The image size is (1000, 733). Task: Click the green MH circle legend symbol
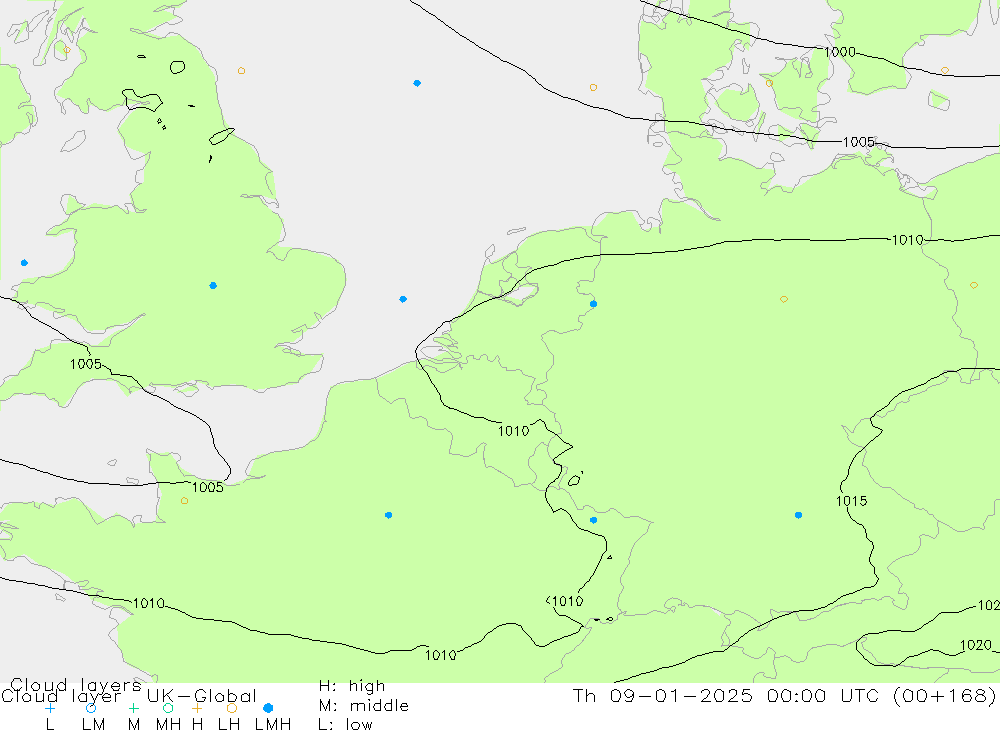(168, 708)
